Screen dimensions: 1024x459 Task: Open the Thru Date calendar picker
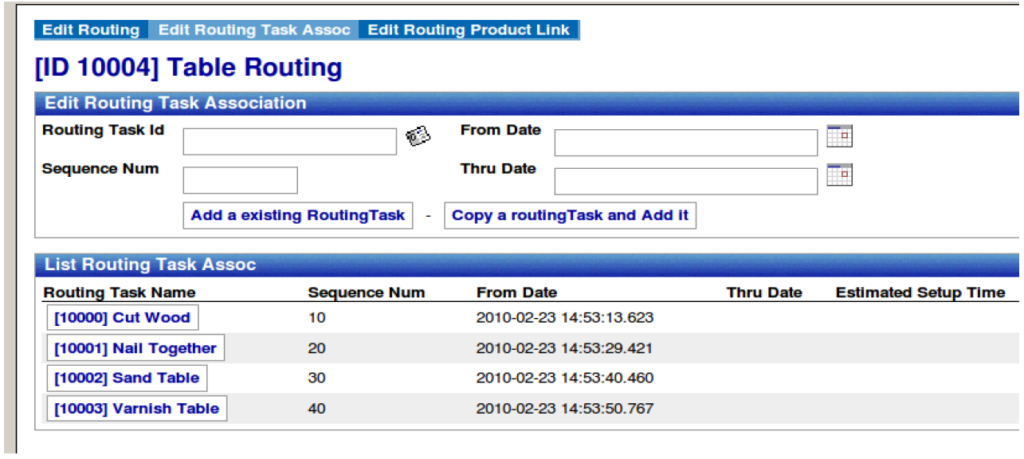click(839, 175)
